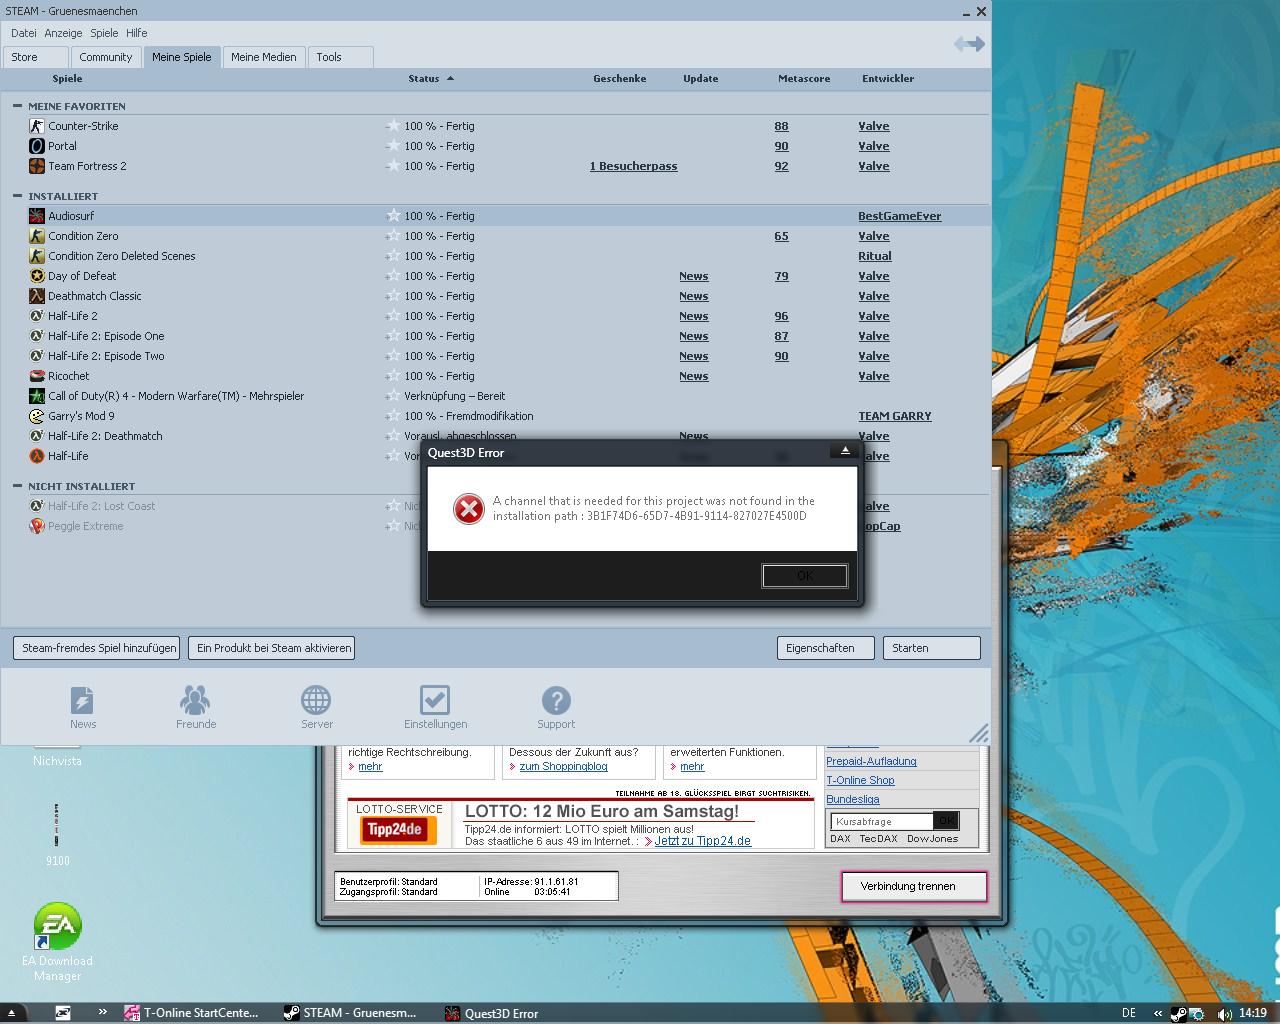Open the Spiele menu
The height and width of the screenshot is (1024, 1280).
pyautogui.click(x=104, y=33)
